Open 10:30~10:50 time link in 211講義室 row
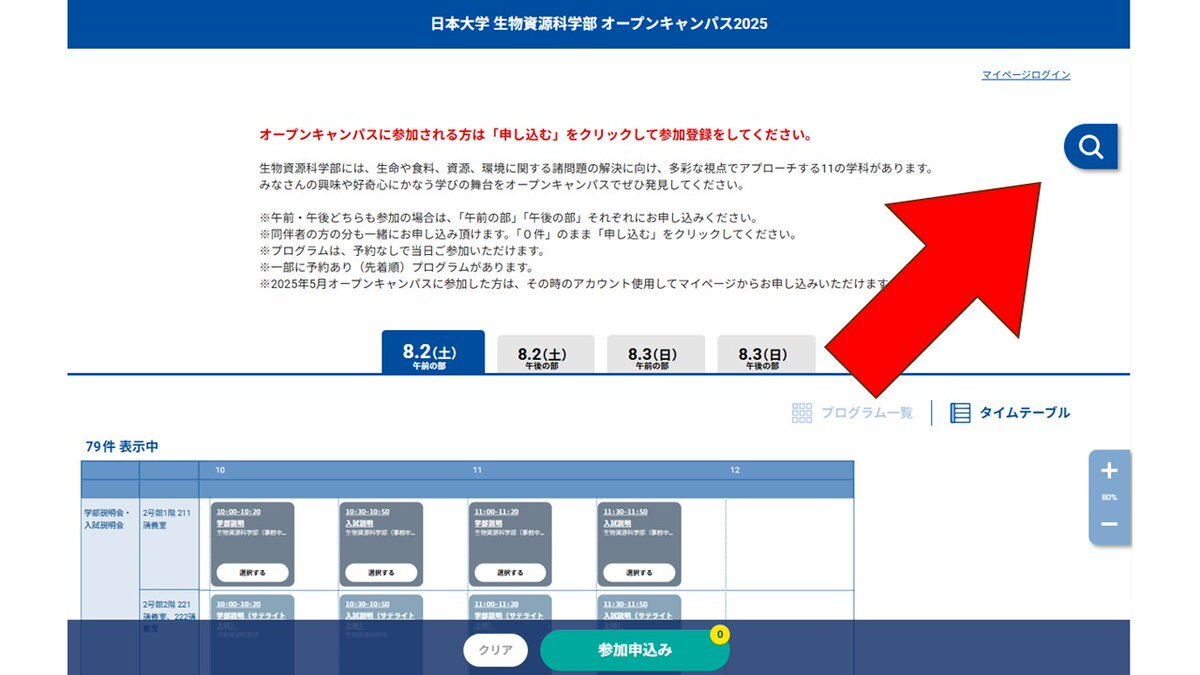The image size is (1200, 675). tap(367, 512)
